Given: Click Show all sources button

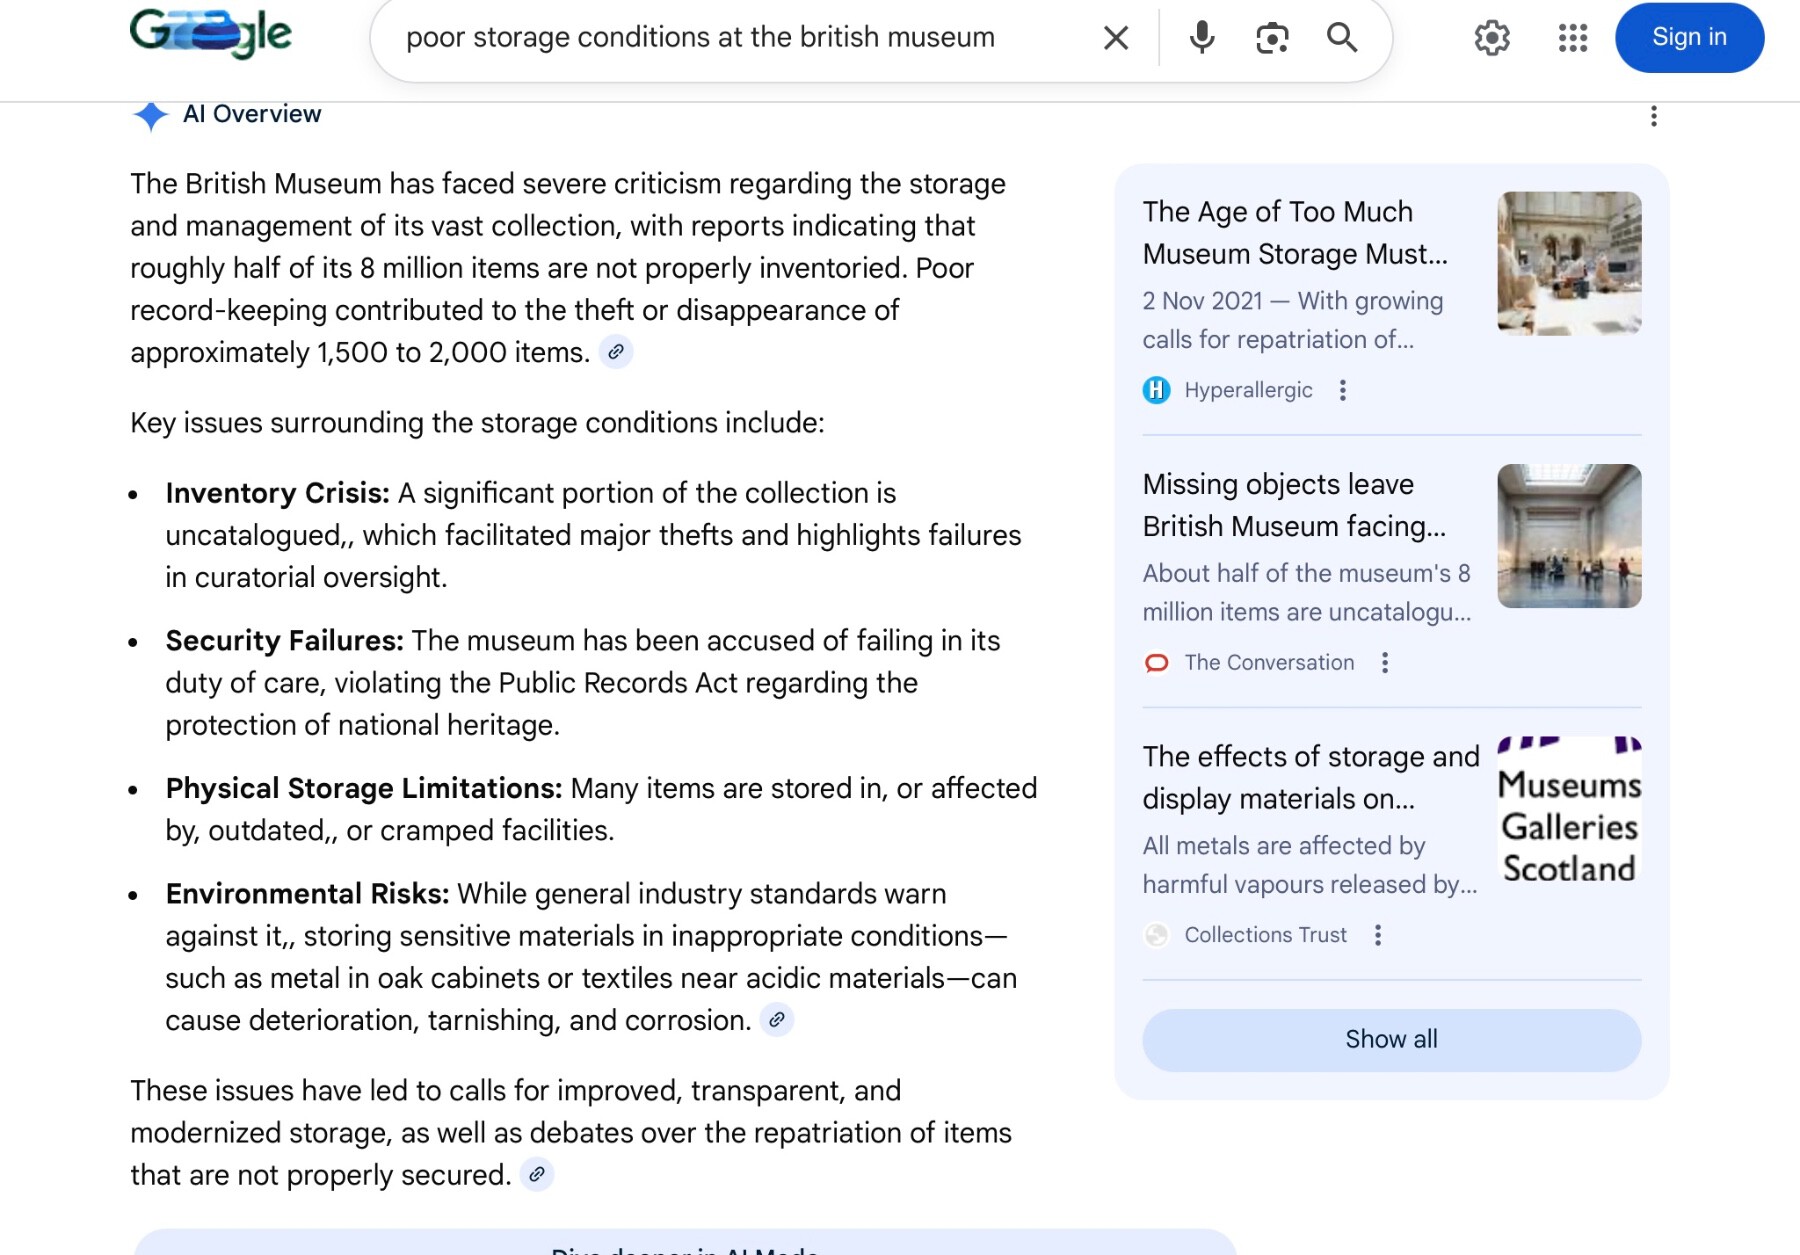Looking at the screenshot, I should pyautogui.click(x=1391, y=1040).
